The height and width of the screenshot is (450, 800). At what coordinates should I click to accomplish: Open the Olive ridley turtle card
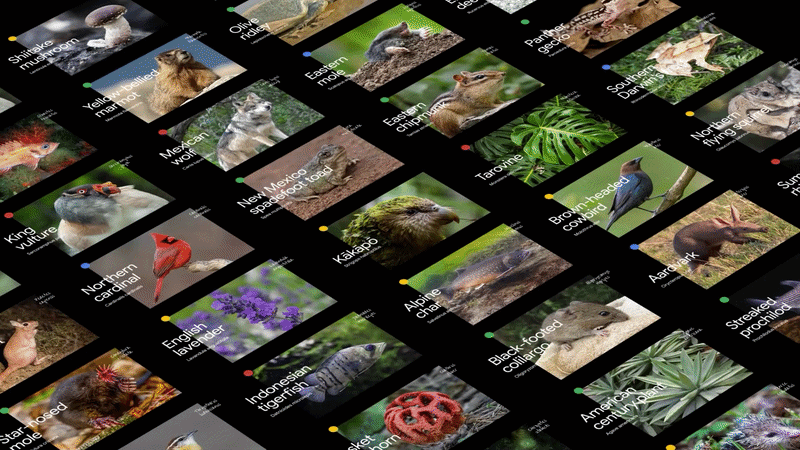tap(304, 20)
